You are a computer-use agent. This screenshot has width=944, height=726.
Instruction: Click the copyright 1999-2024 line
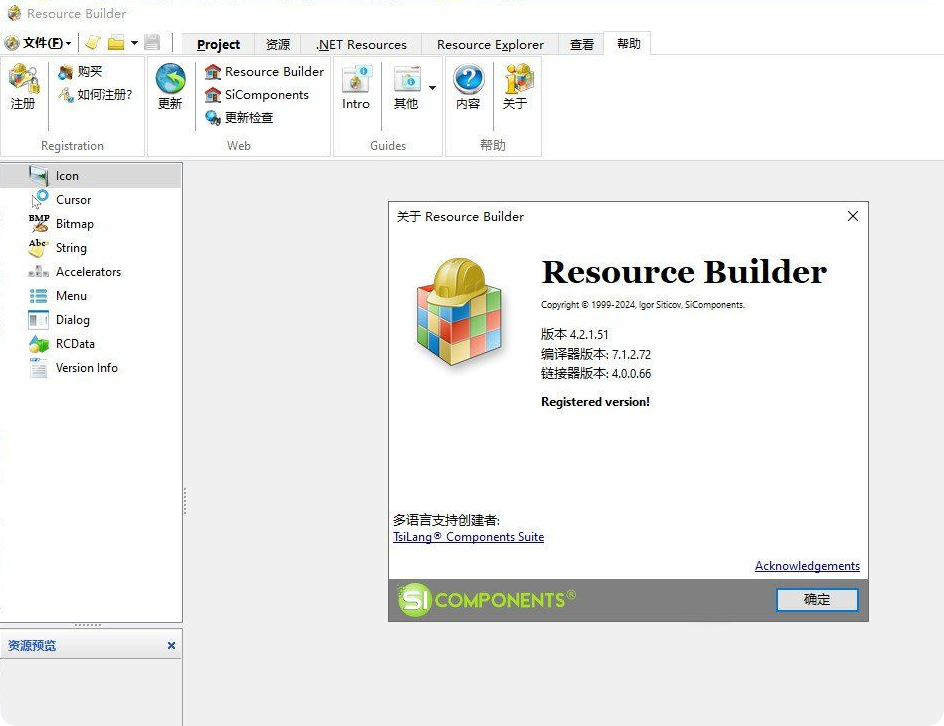tap(642, 305)
